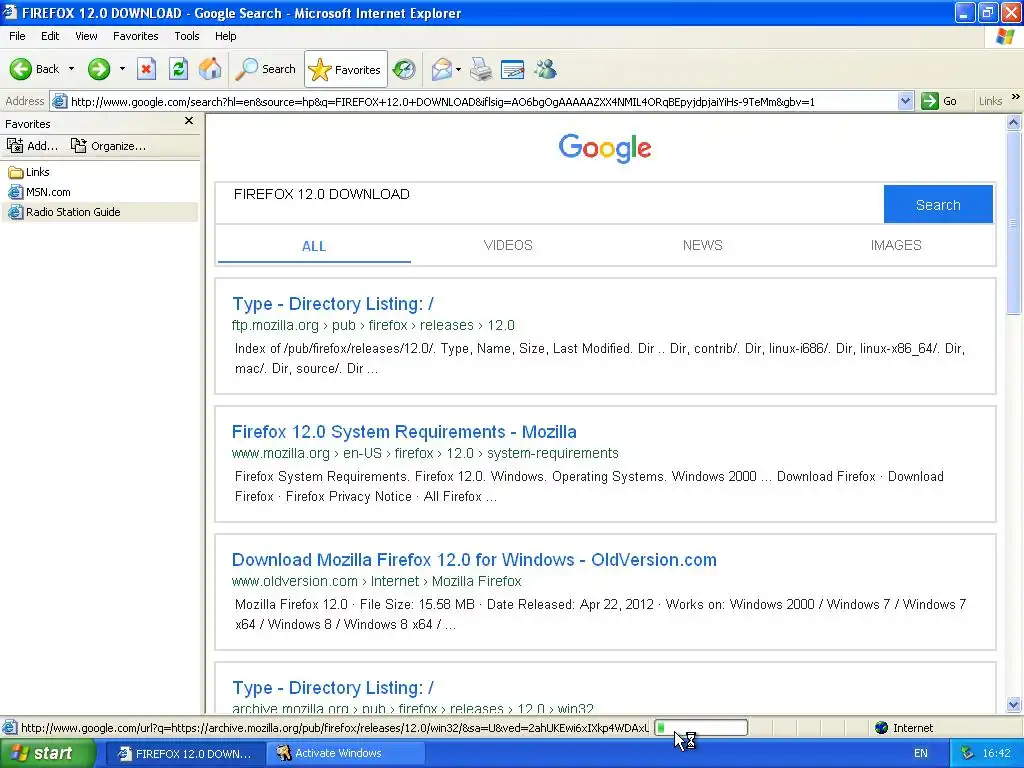Go back using the Back arrow button

[34, 69]
